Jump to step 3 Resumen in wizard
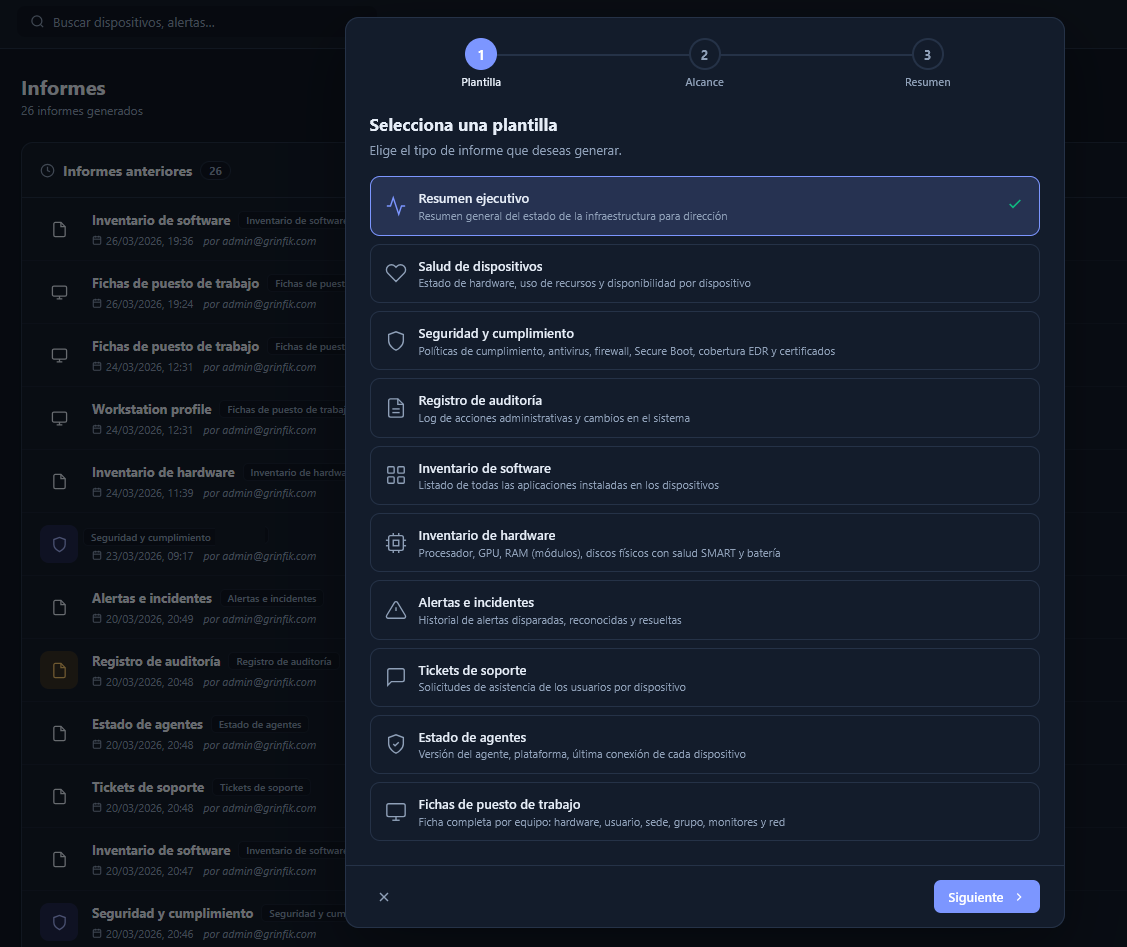 pos(927,55)
